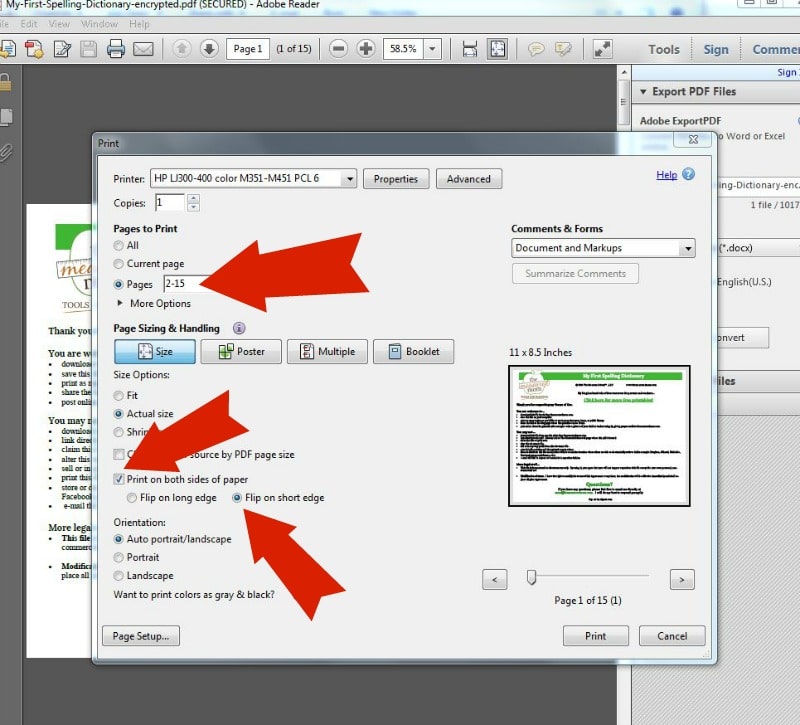This screenshot has width=800, height=725.
Task: Click the envelope email icon in toolbar
Action: [x=143, y=48]
